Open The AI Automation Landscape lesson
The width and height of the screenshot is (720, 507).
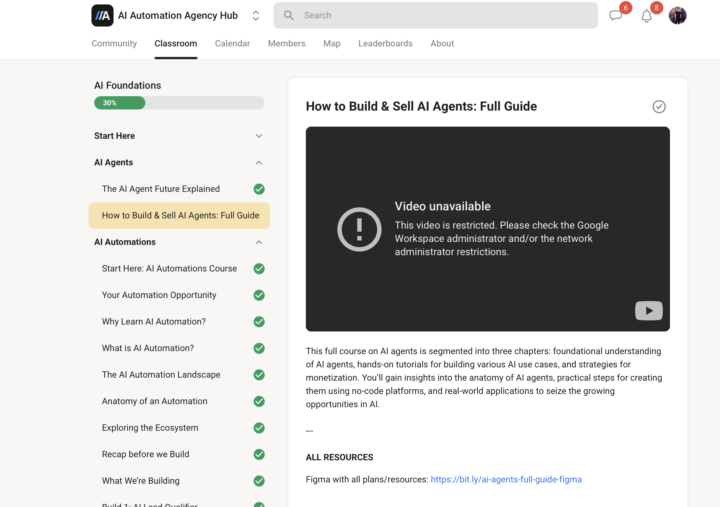[161, 375]
